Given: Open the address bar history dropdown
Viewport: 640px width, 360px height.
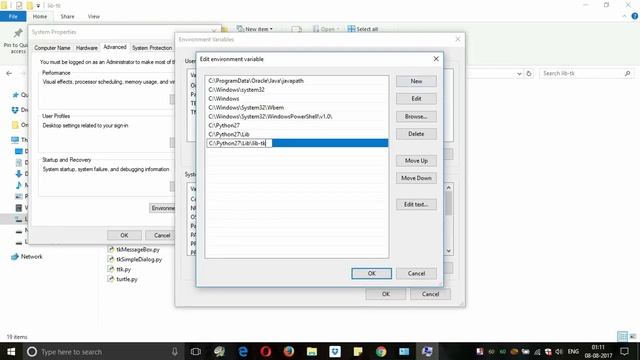Looking at the screenshot, I should tap(519, 73).
